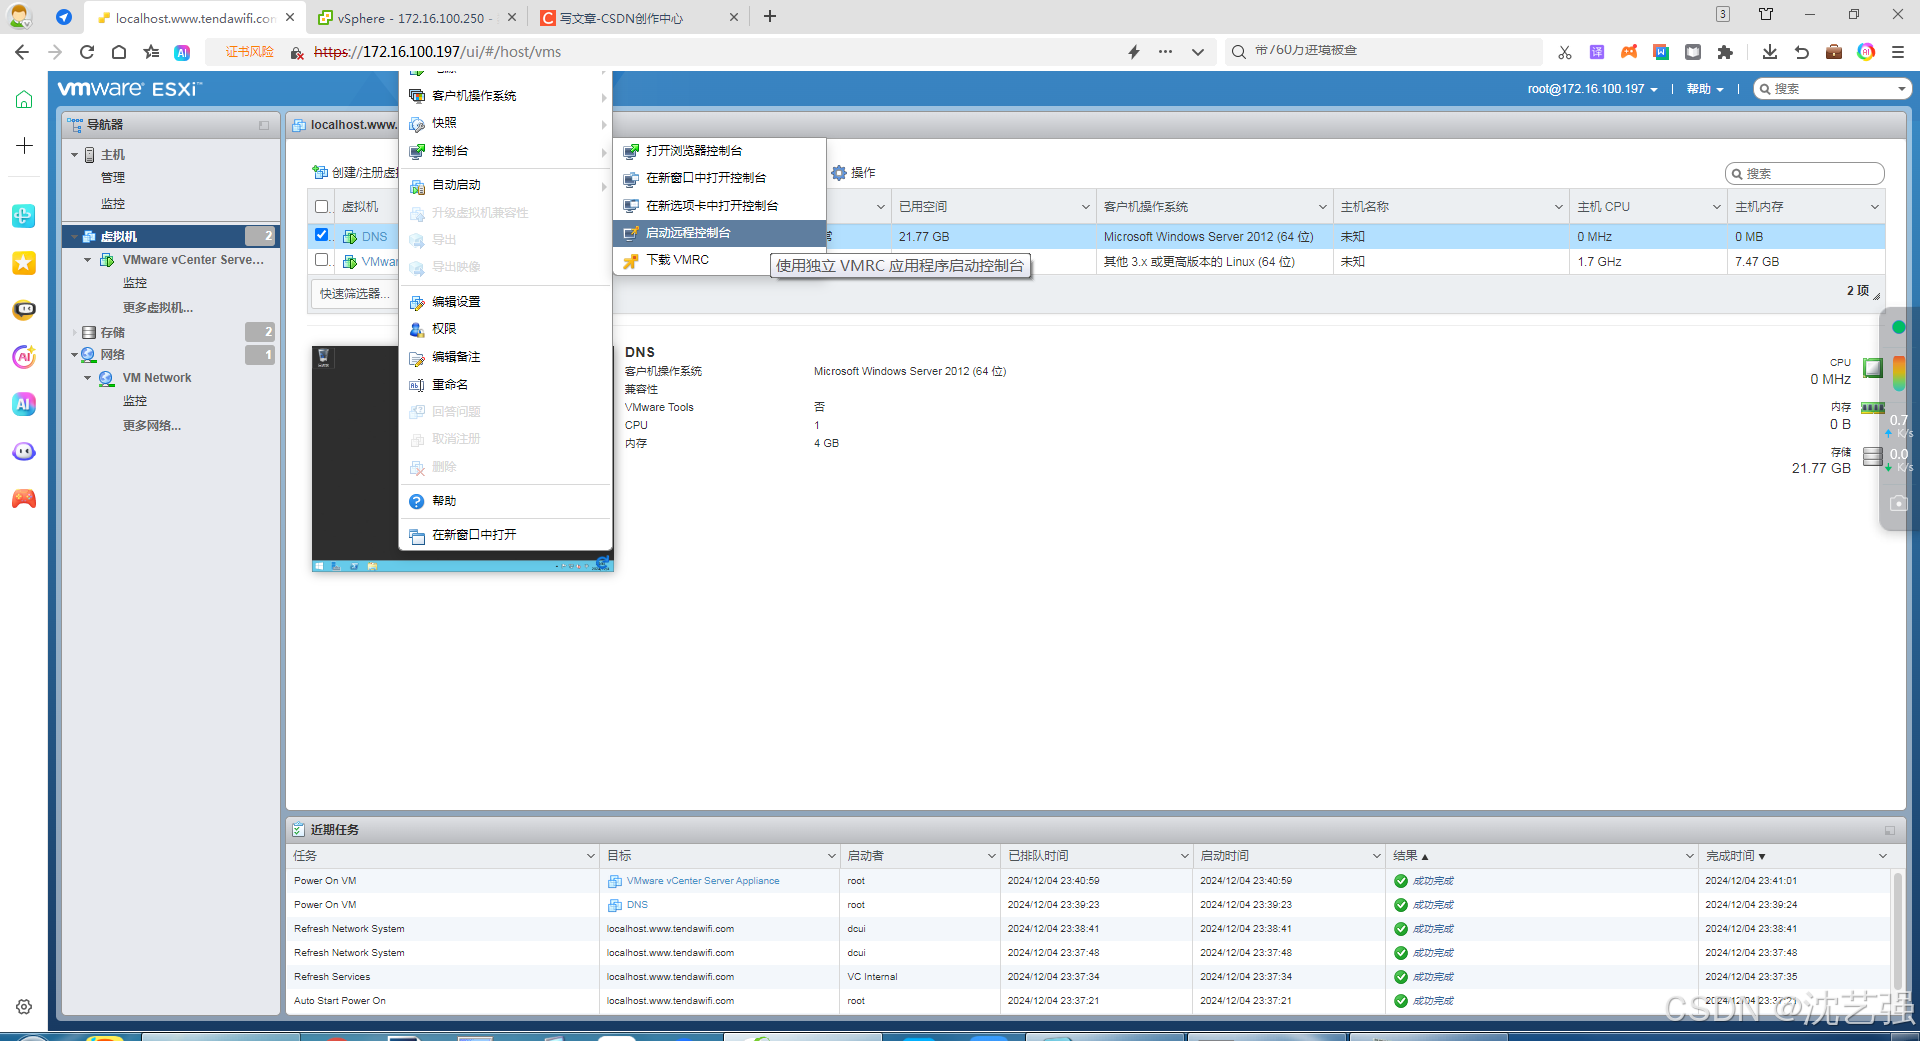
Task: Click the sidebar settings gear icon
Action: coord(24,1007)
